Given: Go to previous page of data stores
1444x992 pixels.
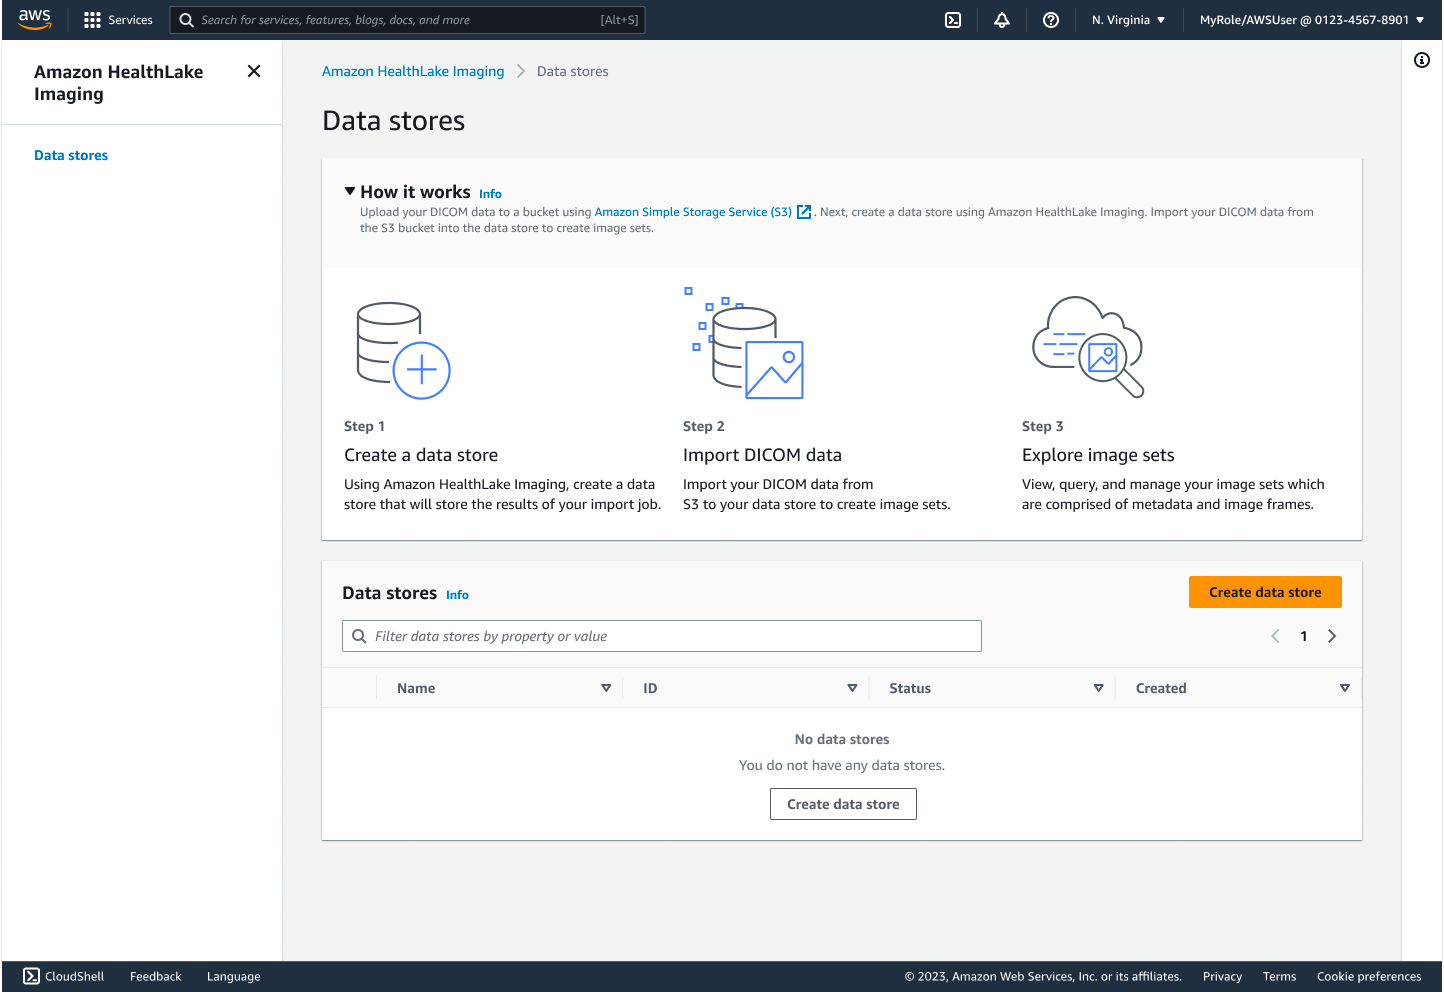Looking at the screenshot, I should (x=1275, y=636).
